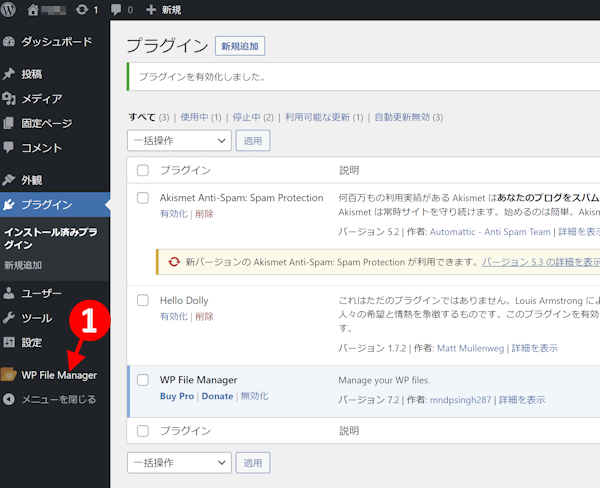
Task: Open 設定 menu item
Action: click(x=32, y=342)
